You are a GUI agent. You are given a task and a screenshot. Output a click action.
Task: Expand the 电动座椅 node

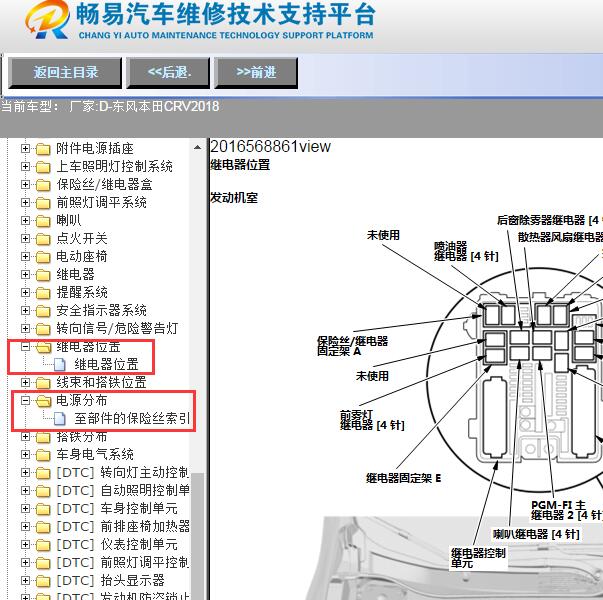pyautogui.click(x=25, y=257)
